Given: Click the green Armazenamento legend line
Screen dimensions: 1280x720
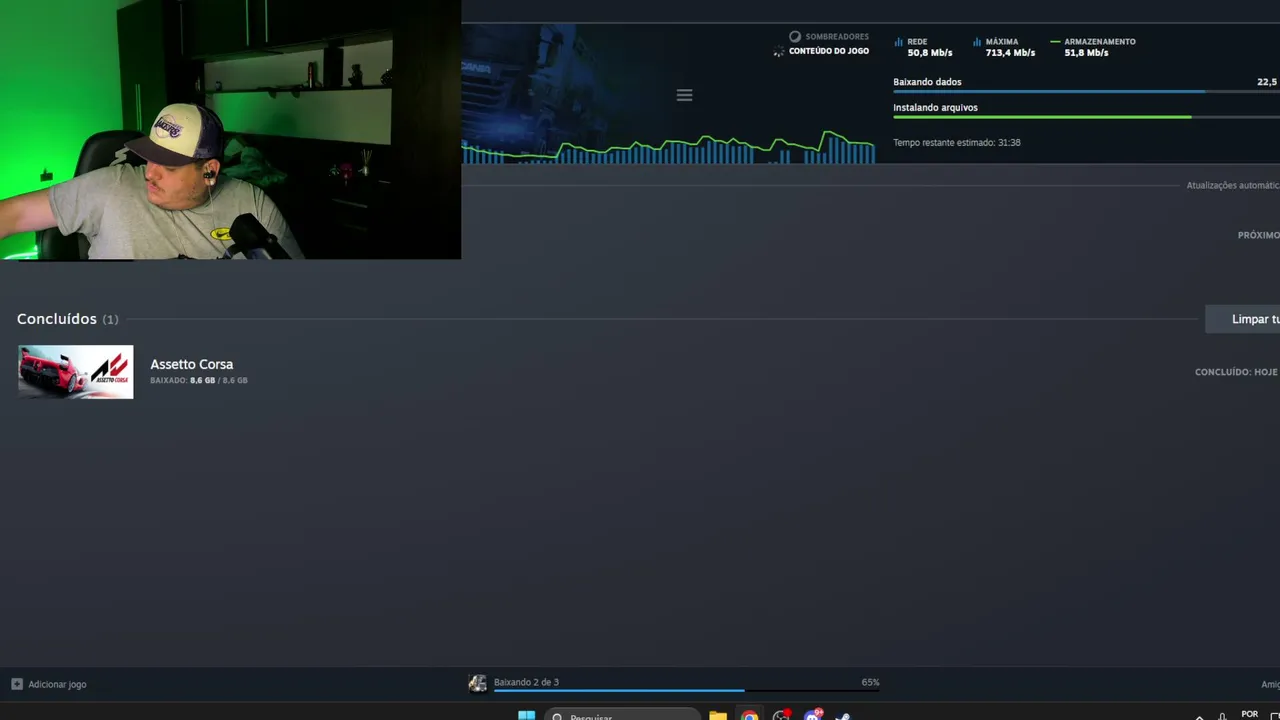Looking at the screenshot, I should click(1055, 42).
